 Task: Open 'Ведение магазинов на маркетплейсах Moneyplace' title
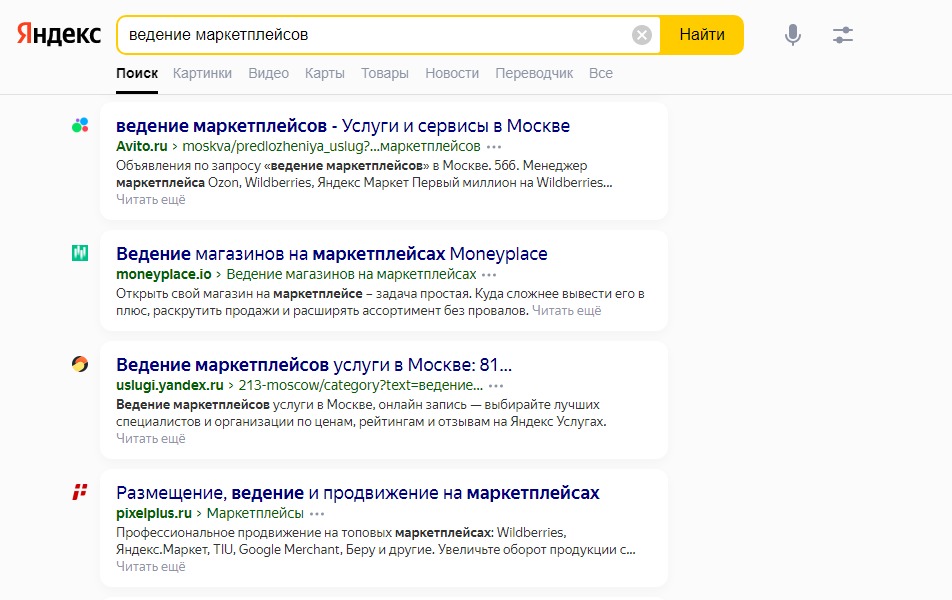pos(332,253)
